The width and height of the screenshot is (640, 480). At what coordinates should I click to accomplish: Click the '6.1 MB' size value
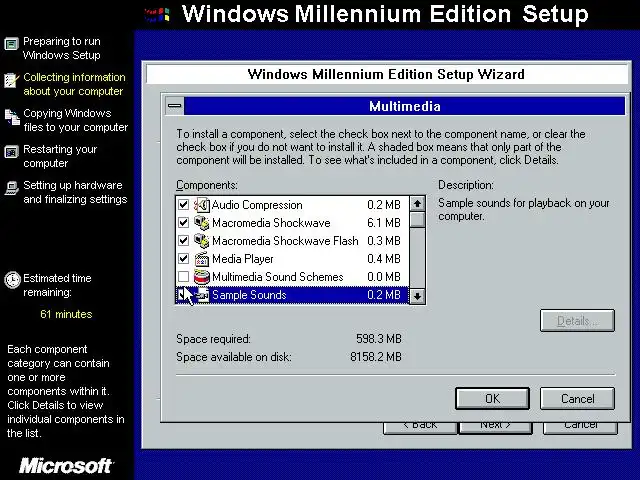point(384,223)
